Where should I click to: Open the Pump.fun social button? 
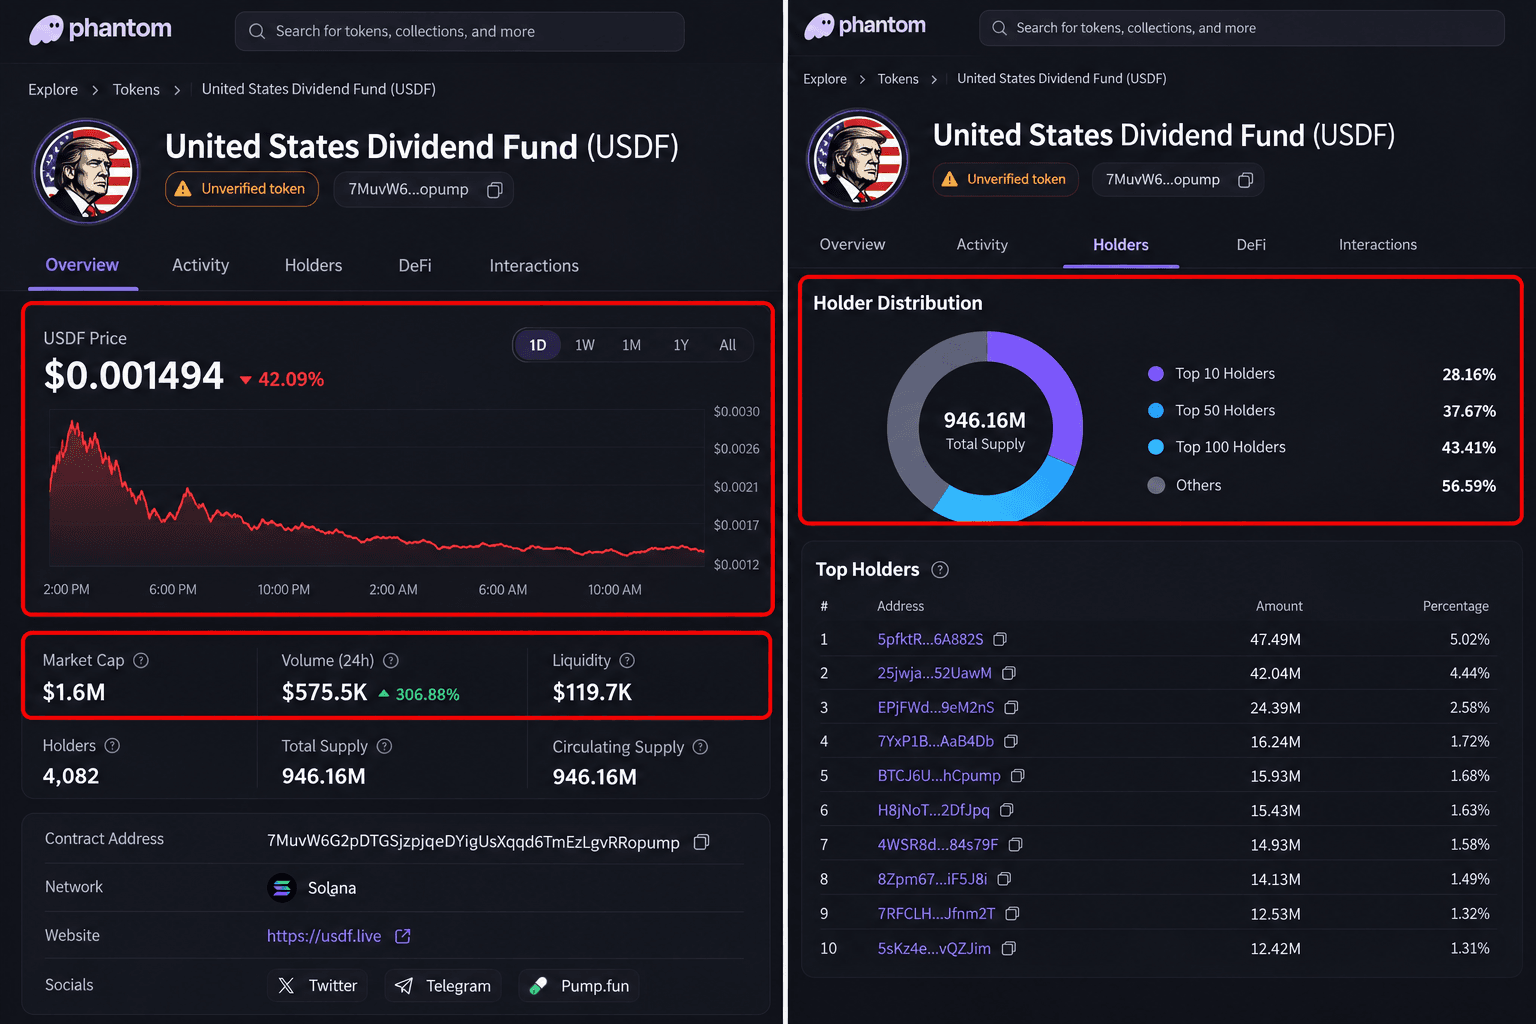tap(580, 986)
